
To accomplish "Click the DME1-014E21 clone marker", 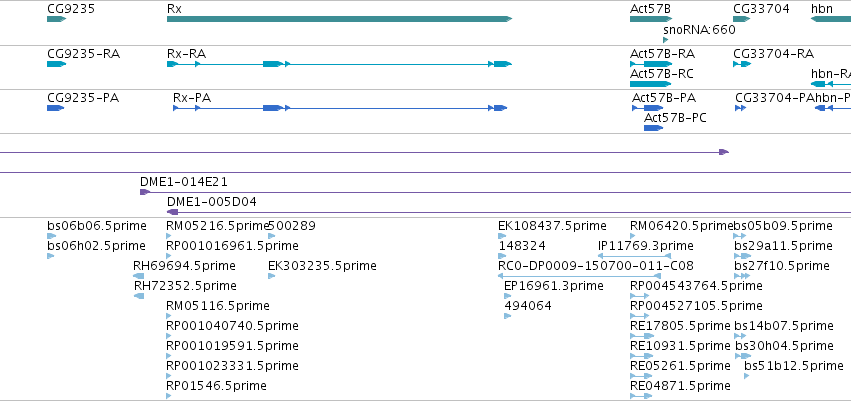I will pyautogui.click(x=145, y=192).
